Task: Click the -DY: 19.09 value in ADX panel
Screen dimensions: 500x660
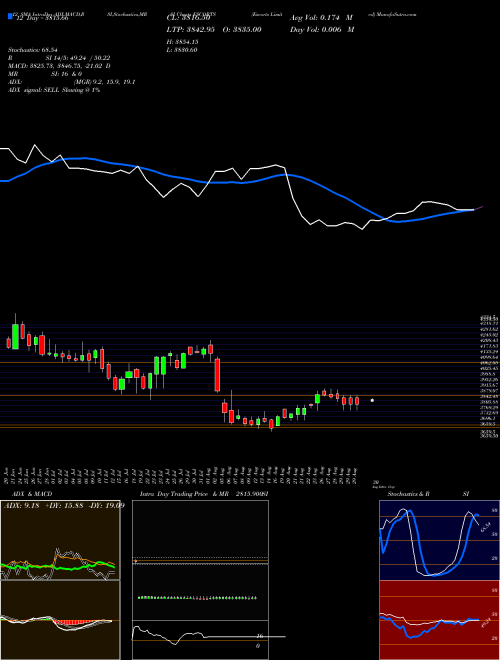Action: pos(106,505)
